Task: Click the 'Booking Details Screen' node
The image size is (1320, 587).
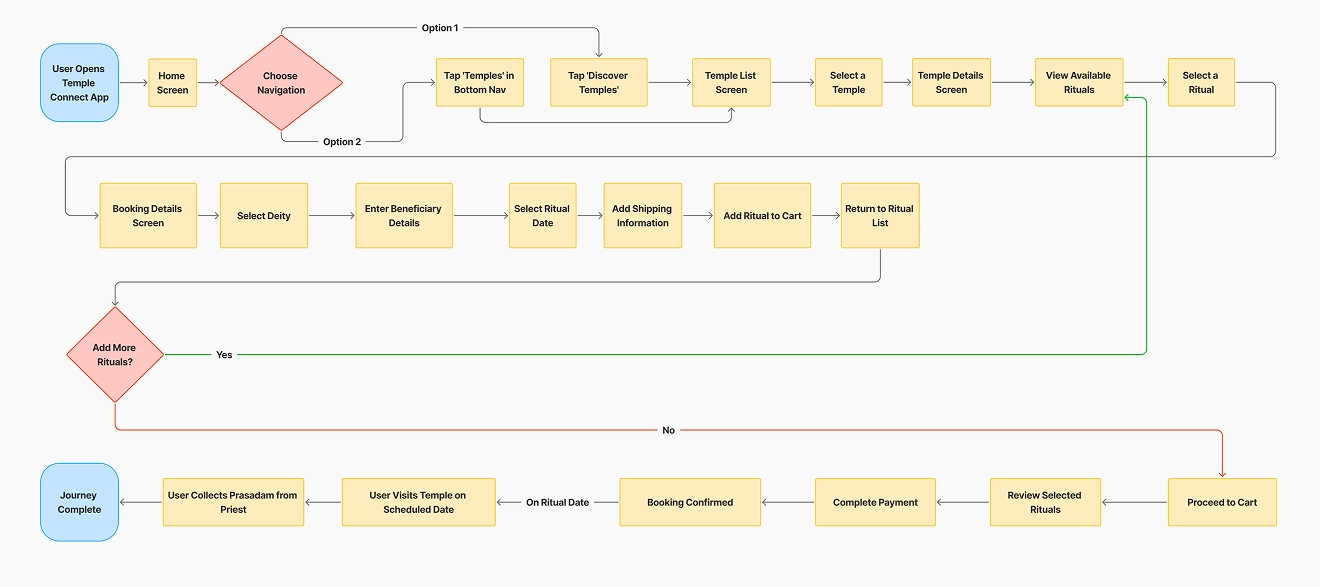Action: (148, 215)
